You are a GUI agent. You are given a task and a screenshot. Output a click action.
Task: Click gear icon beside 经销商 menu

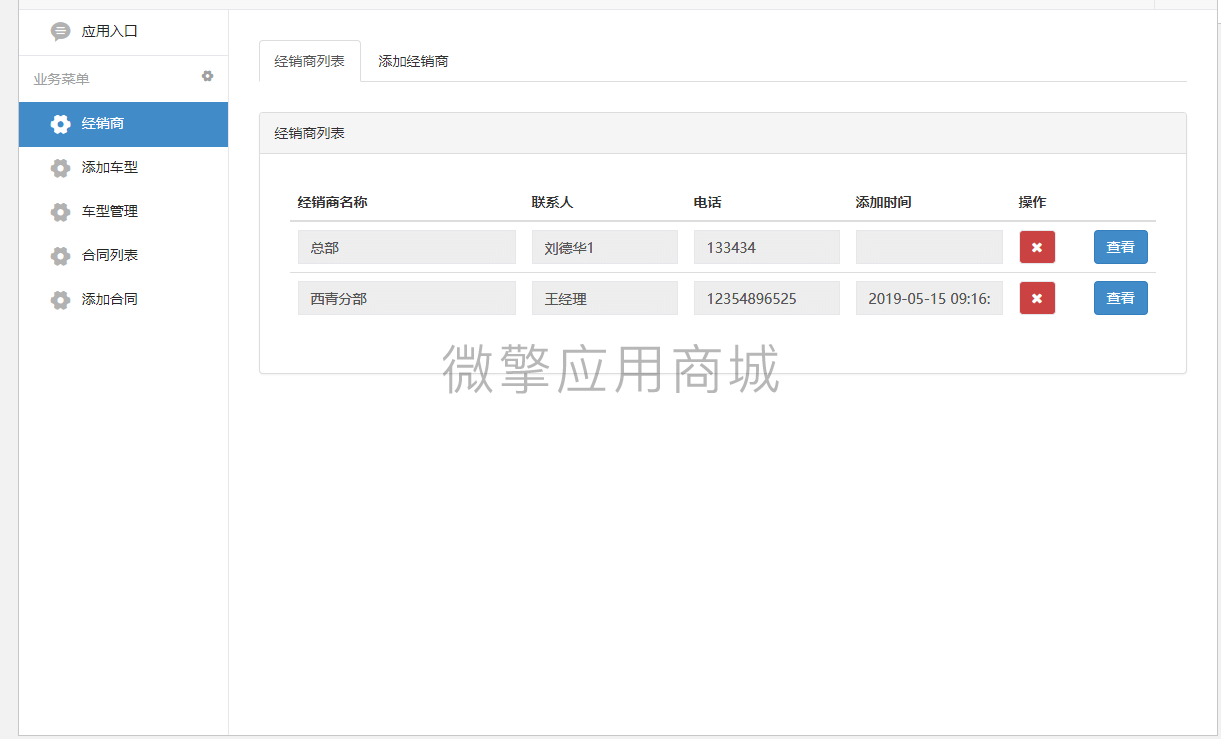(x=61, y=124)
